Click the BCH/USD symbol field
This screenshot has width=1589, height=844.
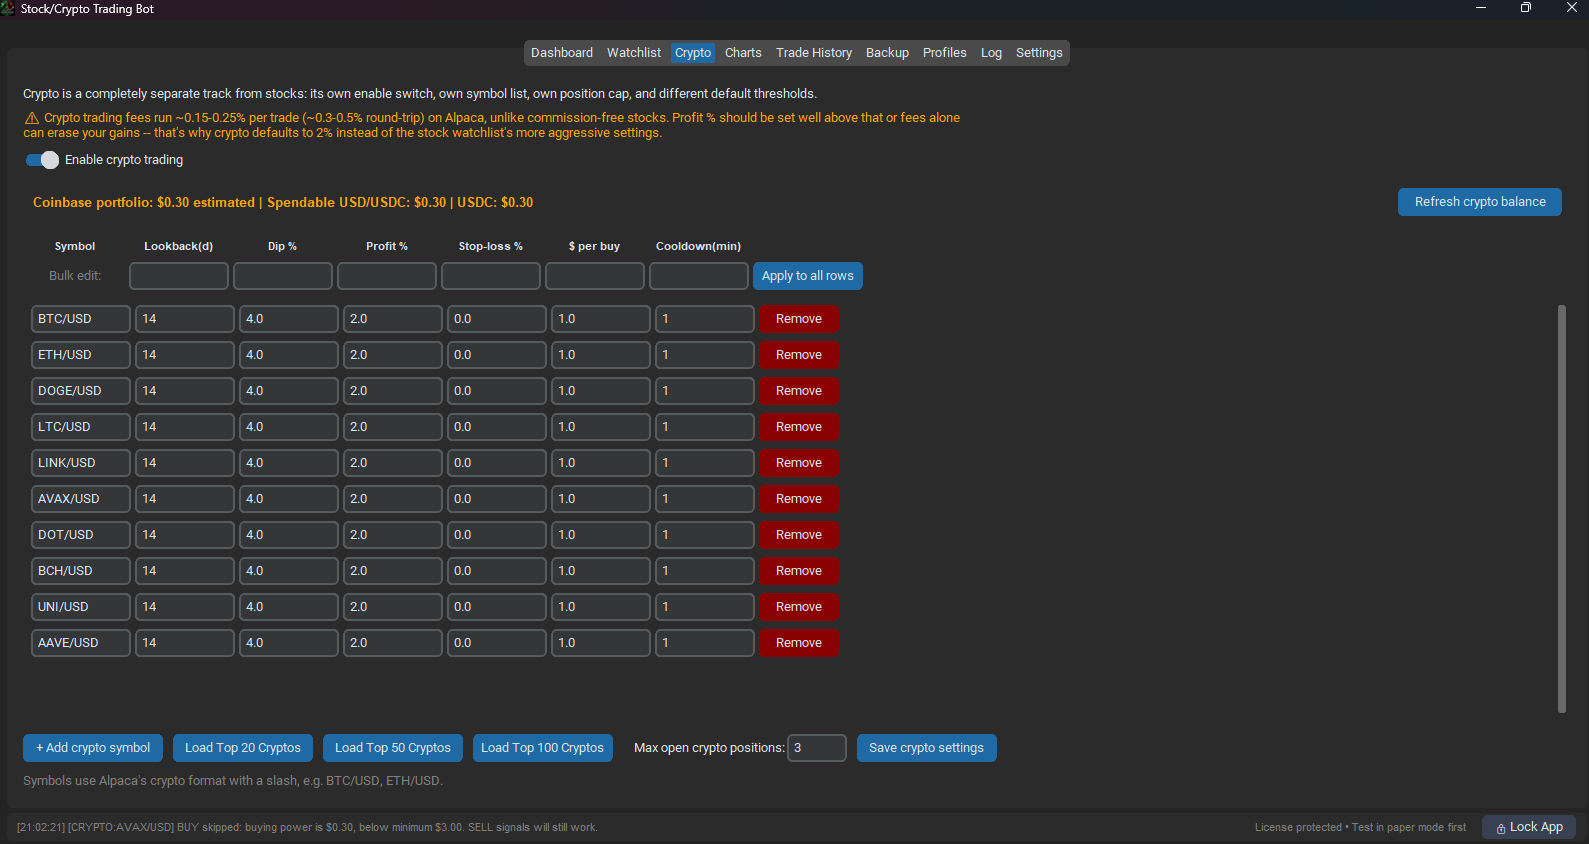click(81, 571)
